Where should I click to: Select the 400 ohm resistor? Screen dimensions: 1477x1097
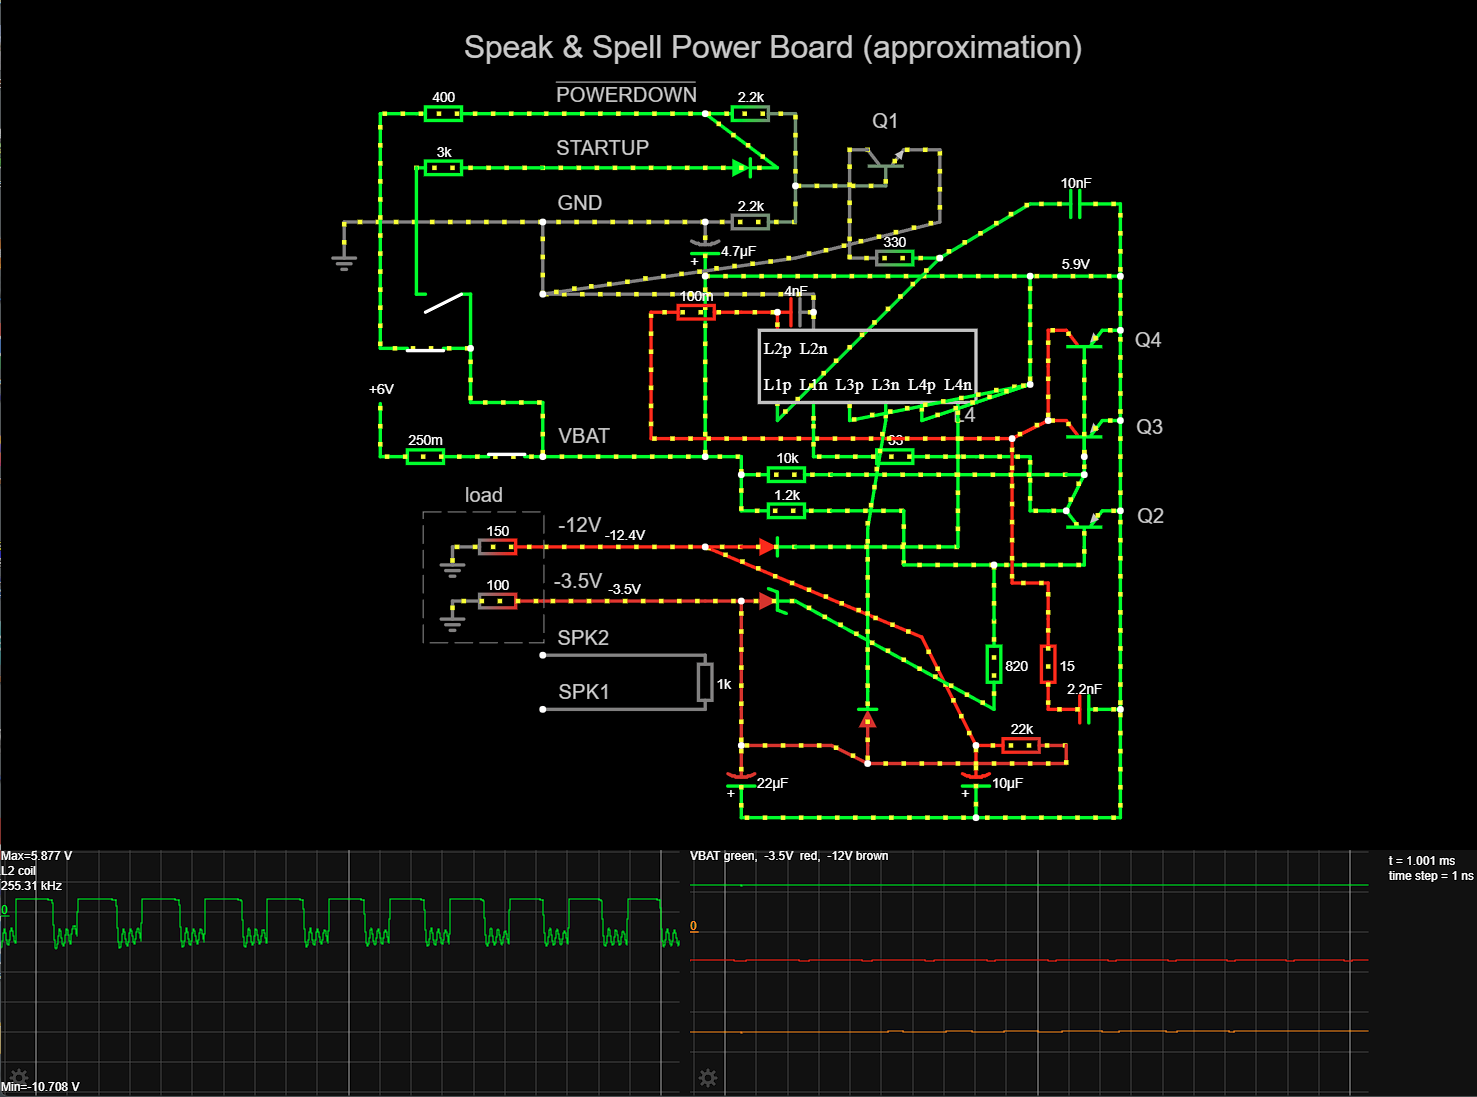coord(443,114)
